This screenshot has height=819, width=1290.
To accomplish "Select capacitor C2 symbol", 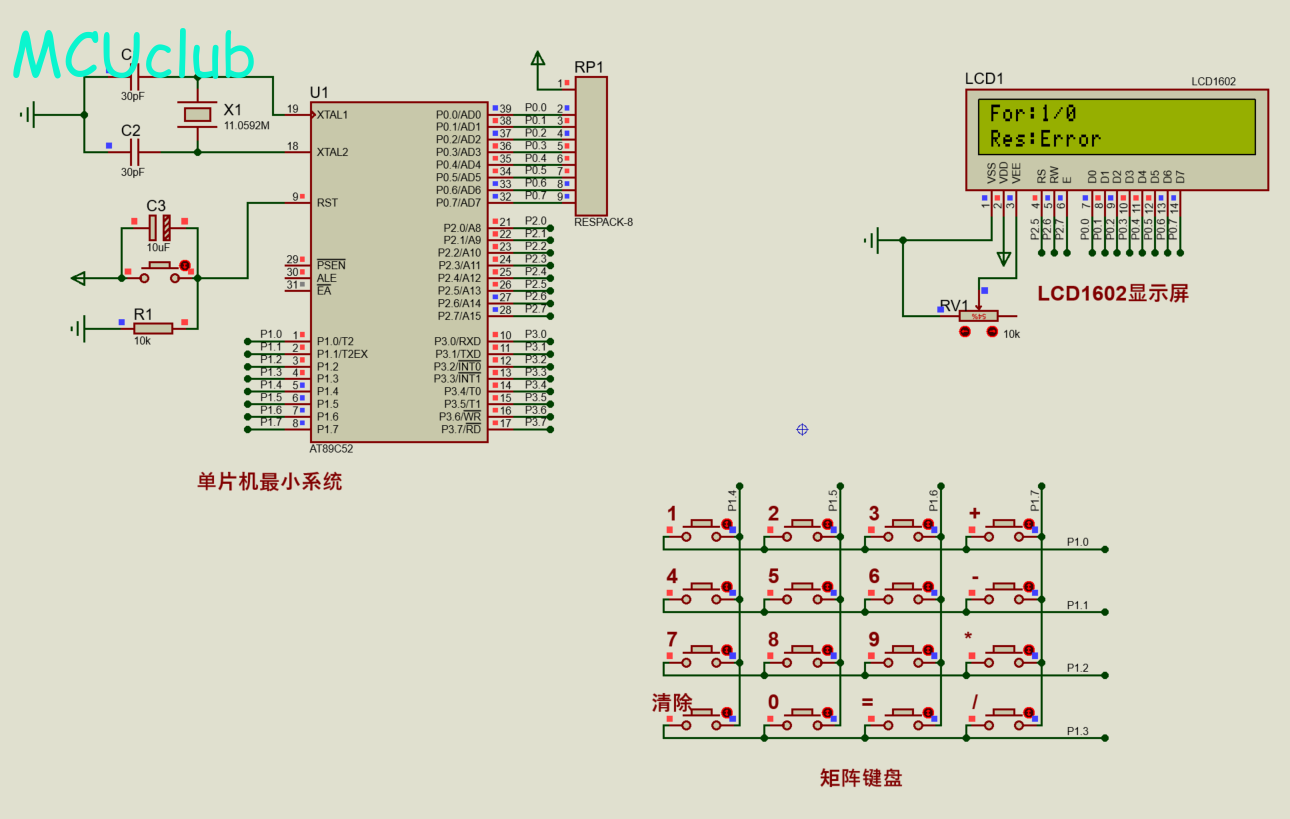I will pyautogui.click(x=135, y=152).
